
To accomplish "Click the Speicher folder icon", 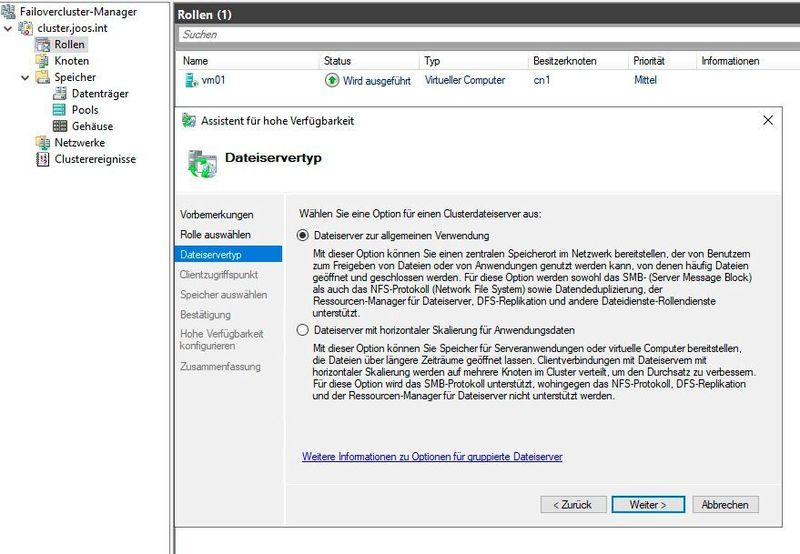I will (42, 77).
